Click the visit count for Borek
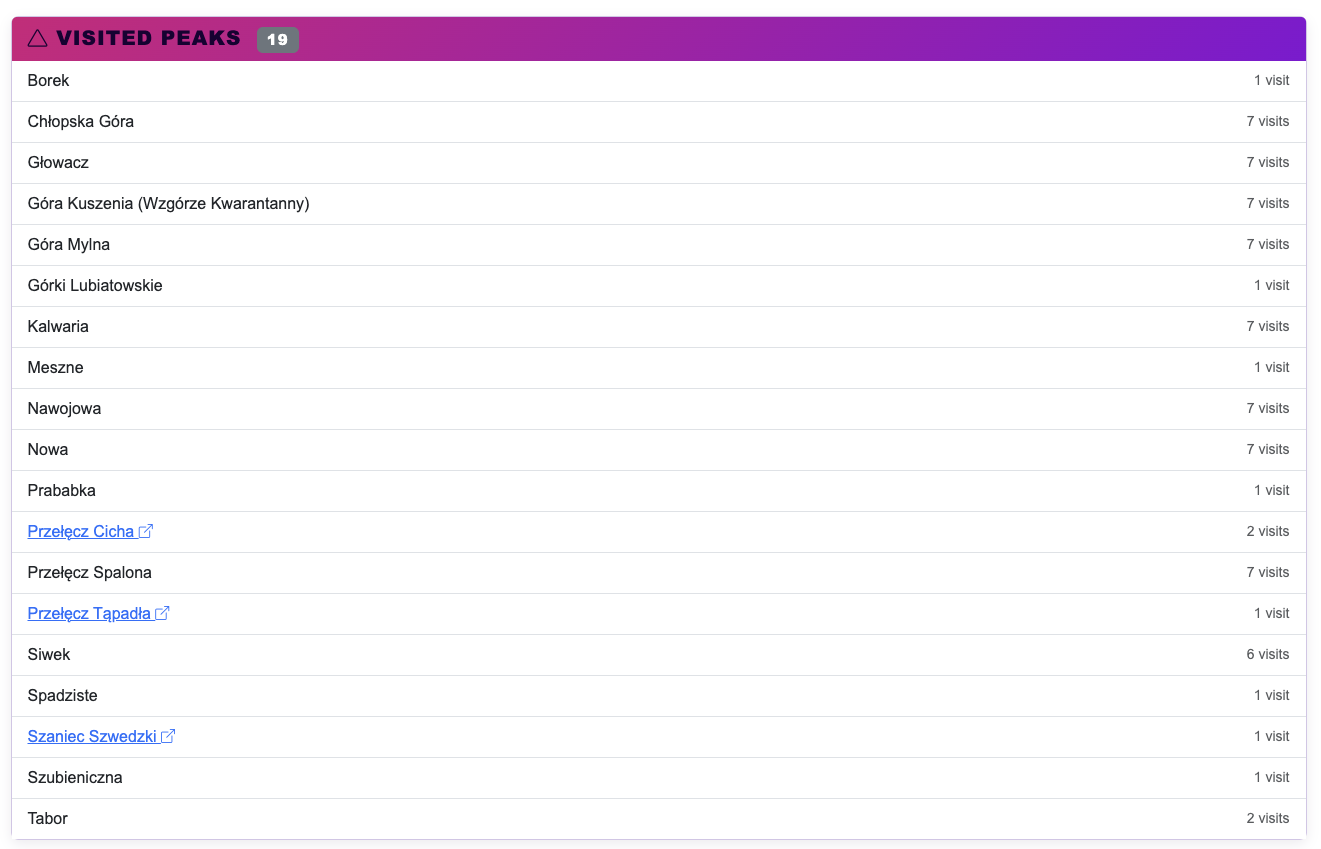Image resolution: width=1321 pixels, height=849 pixels. [1272, 80]
